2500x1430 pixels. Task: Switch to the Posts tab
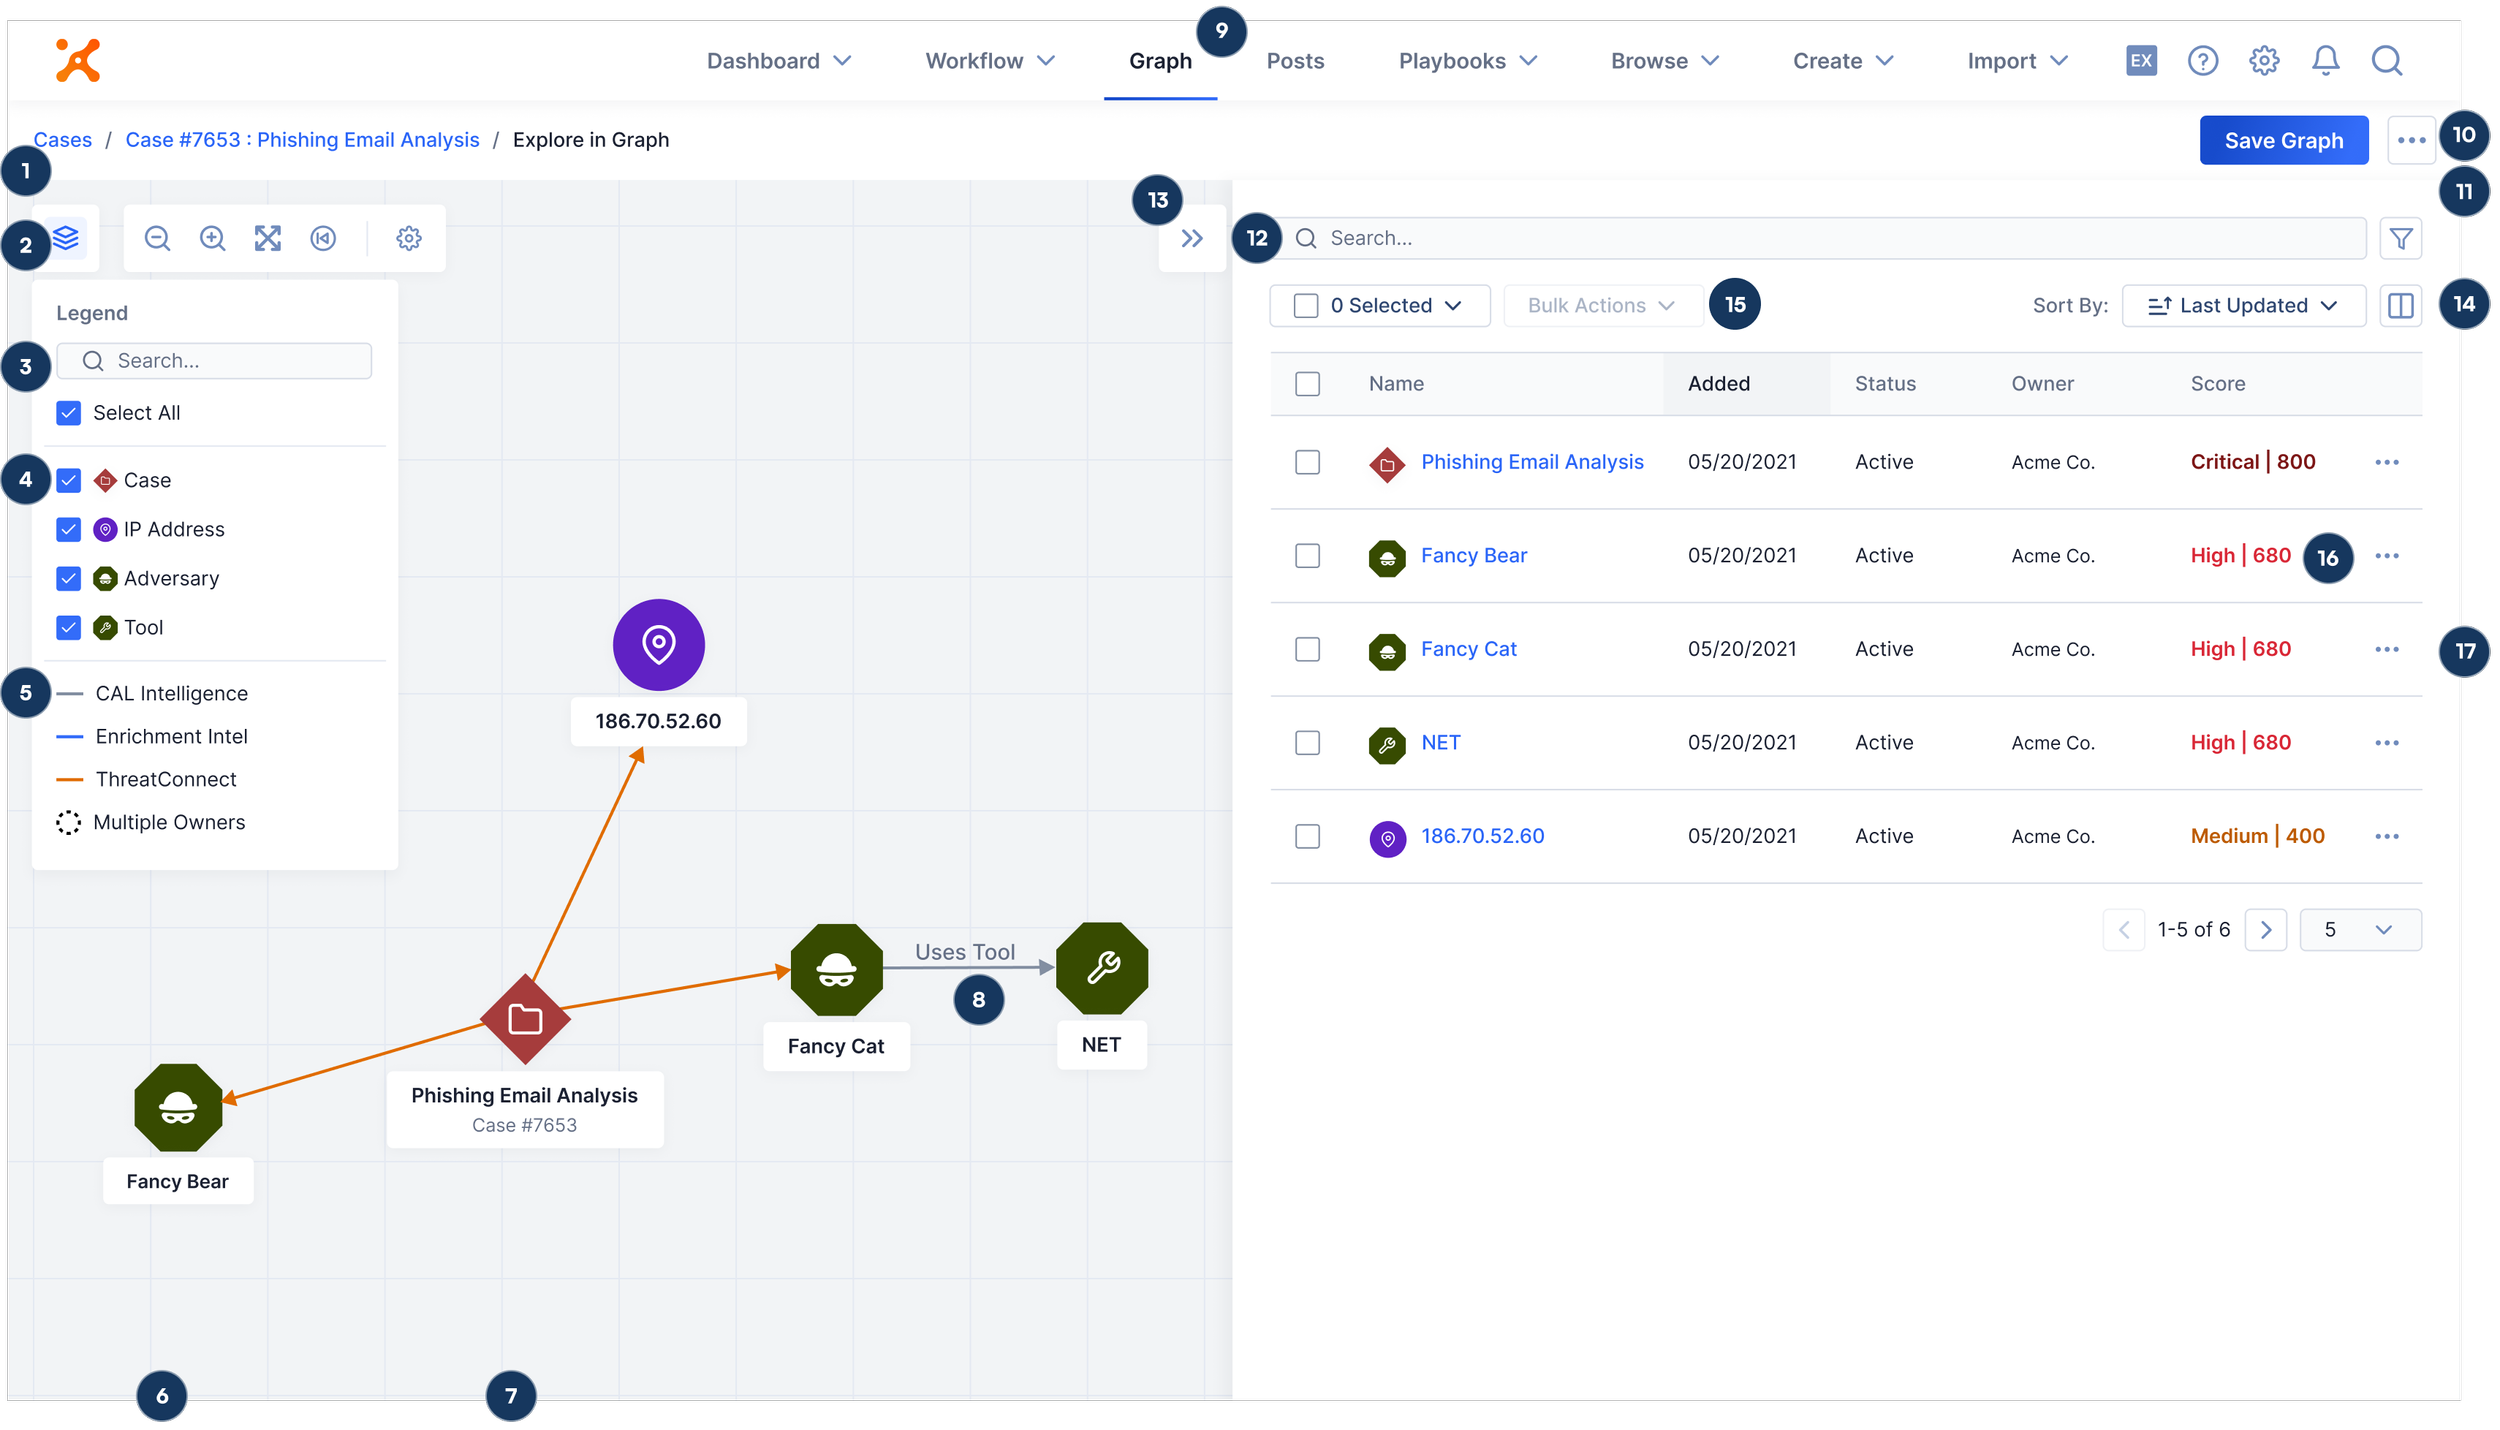[x=1294, y=61]
